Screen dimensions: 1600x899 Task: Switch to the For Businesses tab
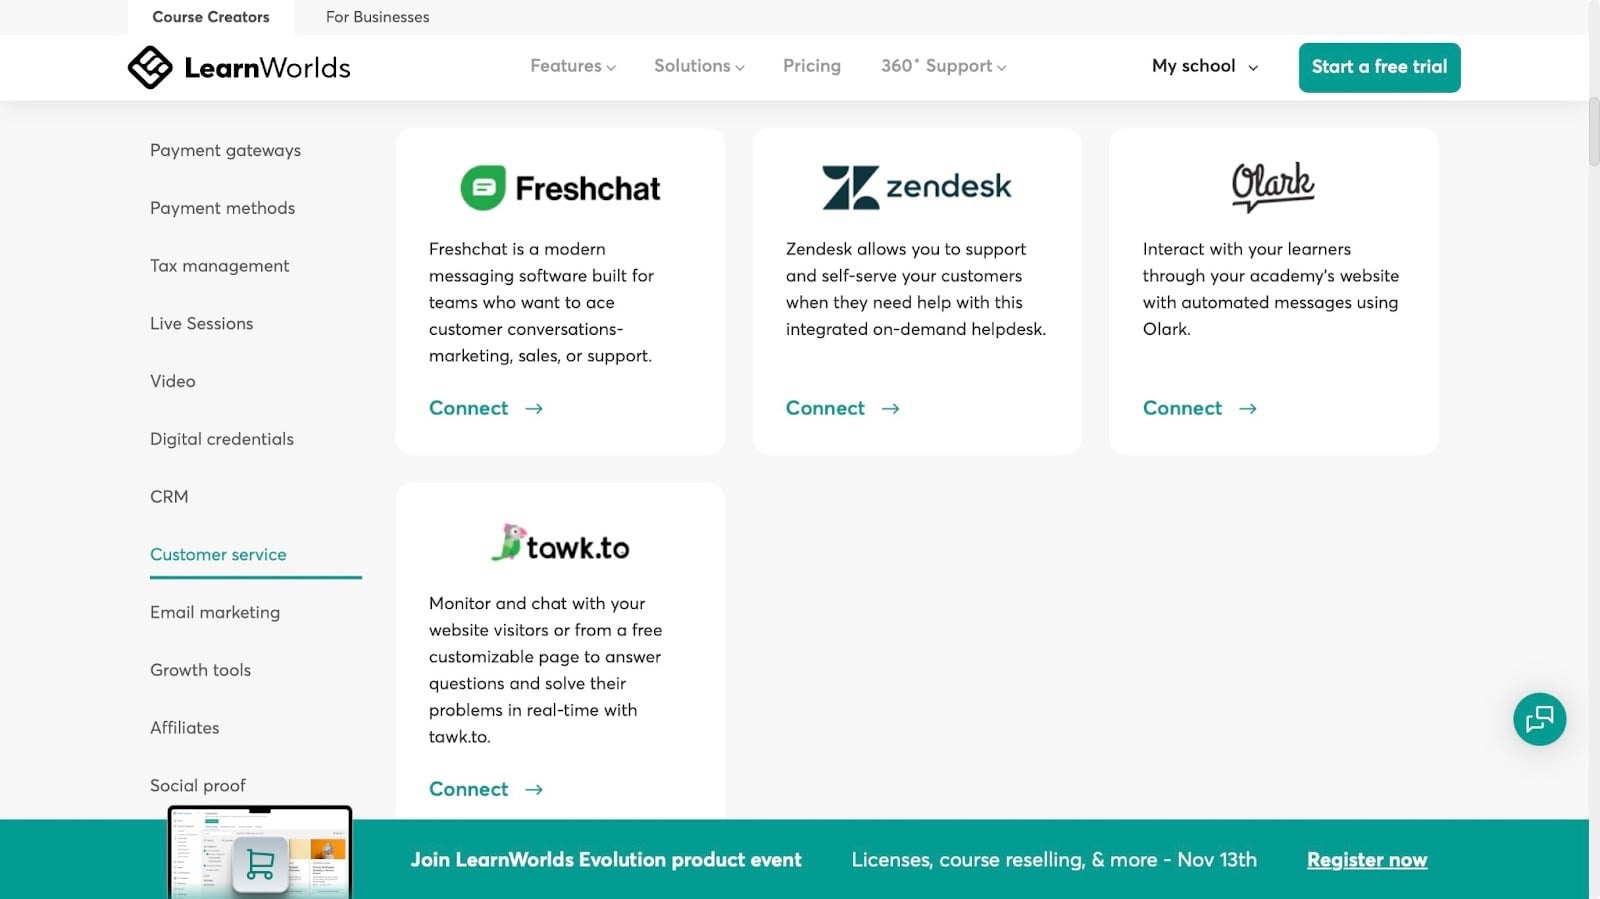click(377, 17)
